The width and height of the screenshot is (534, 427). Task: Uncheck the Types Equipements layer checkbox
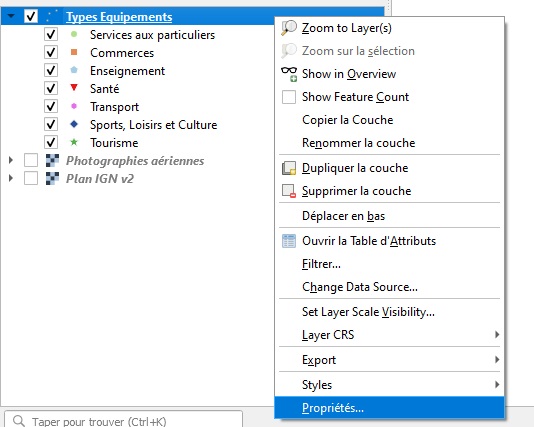[31, 16]
